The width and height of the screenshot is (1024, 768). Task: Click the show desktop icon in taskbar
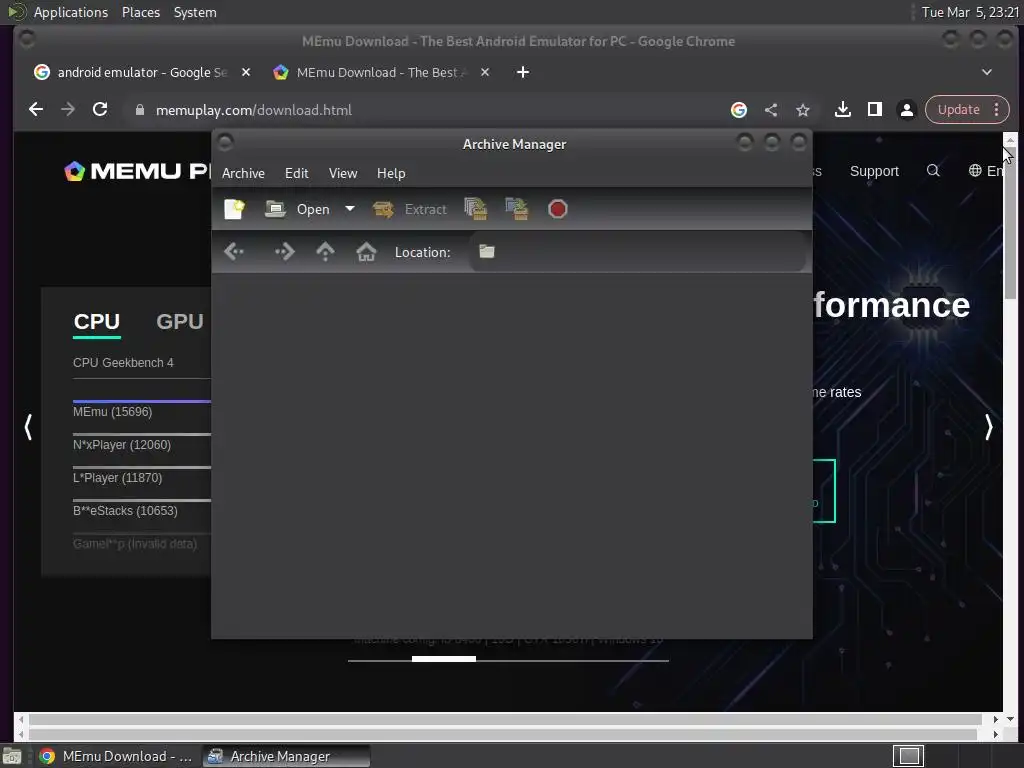(x=12, y=756)
